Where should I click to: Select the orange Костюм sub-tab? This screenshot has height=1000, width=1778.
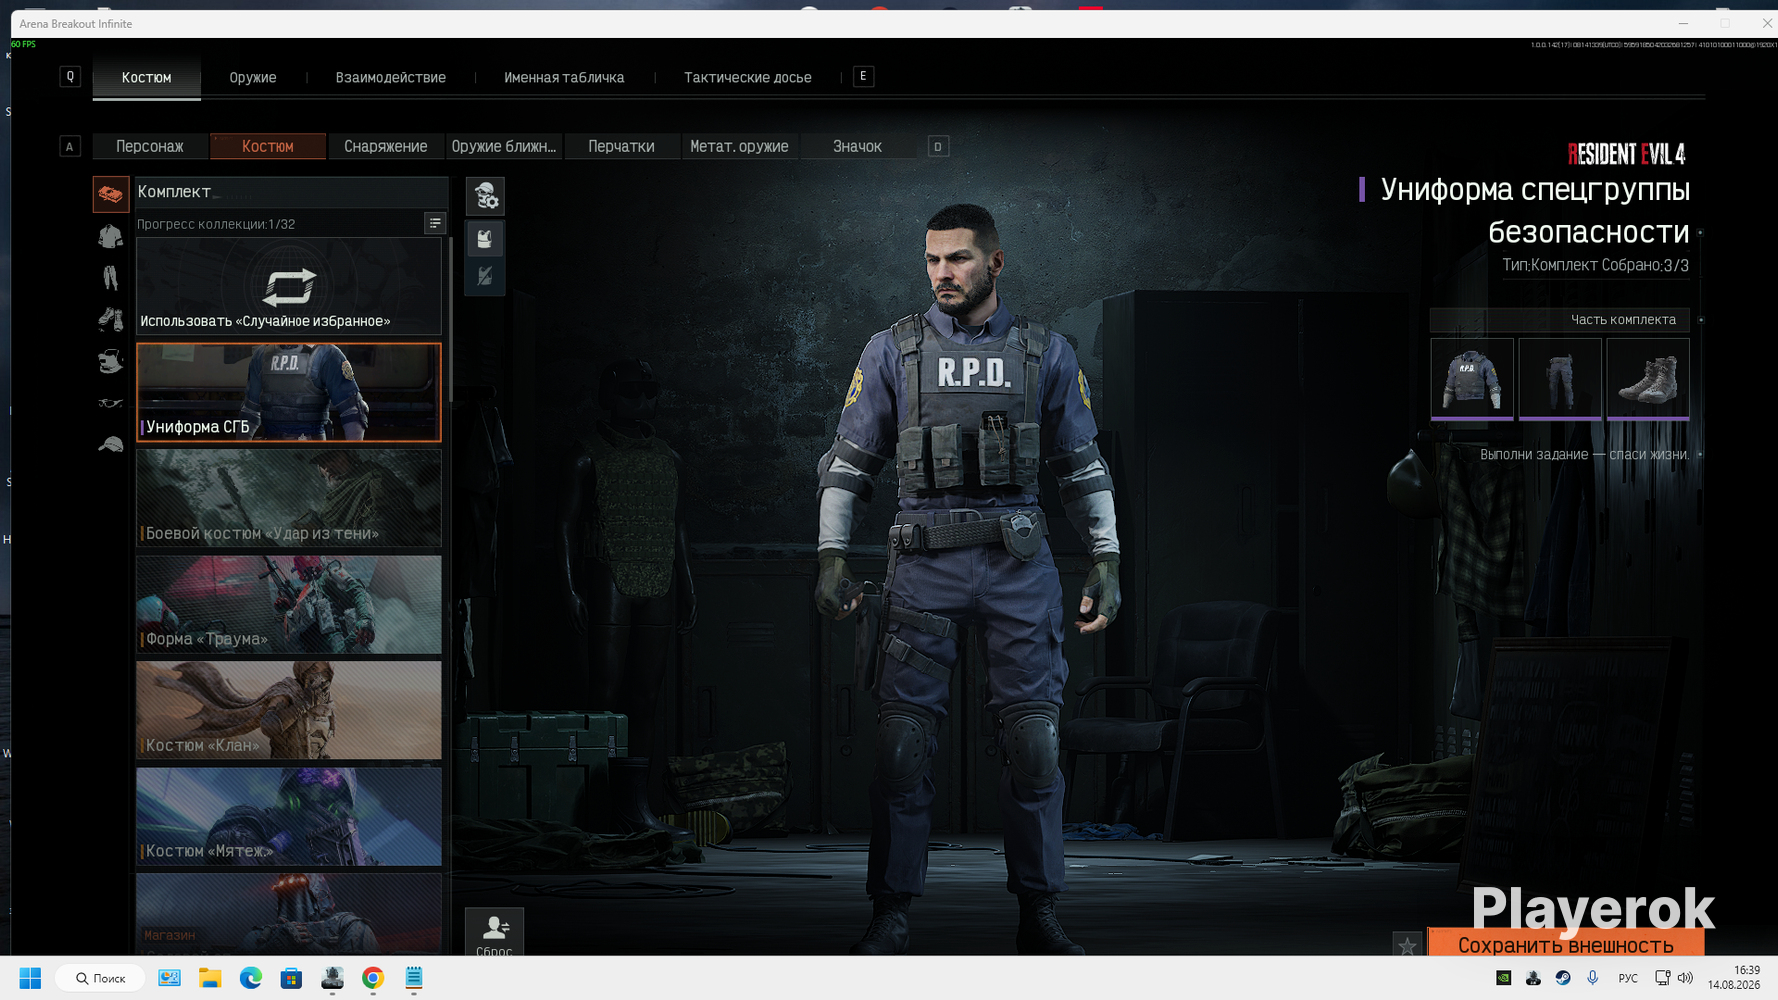click(x=268, y=146)
